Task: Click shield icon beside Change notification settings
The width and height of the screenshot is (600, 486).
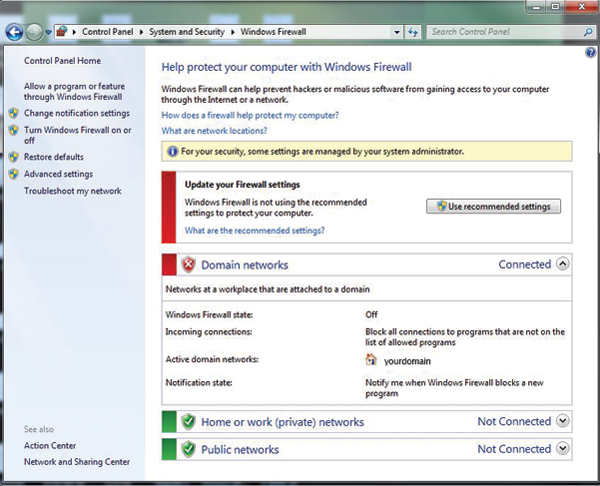Action: click(14, 113)
